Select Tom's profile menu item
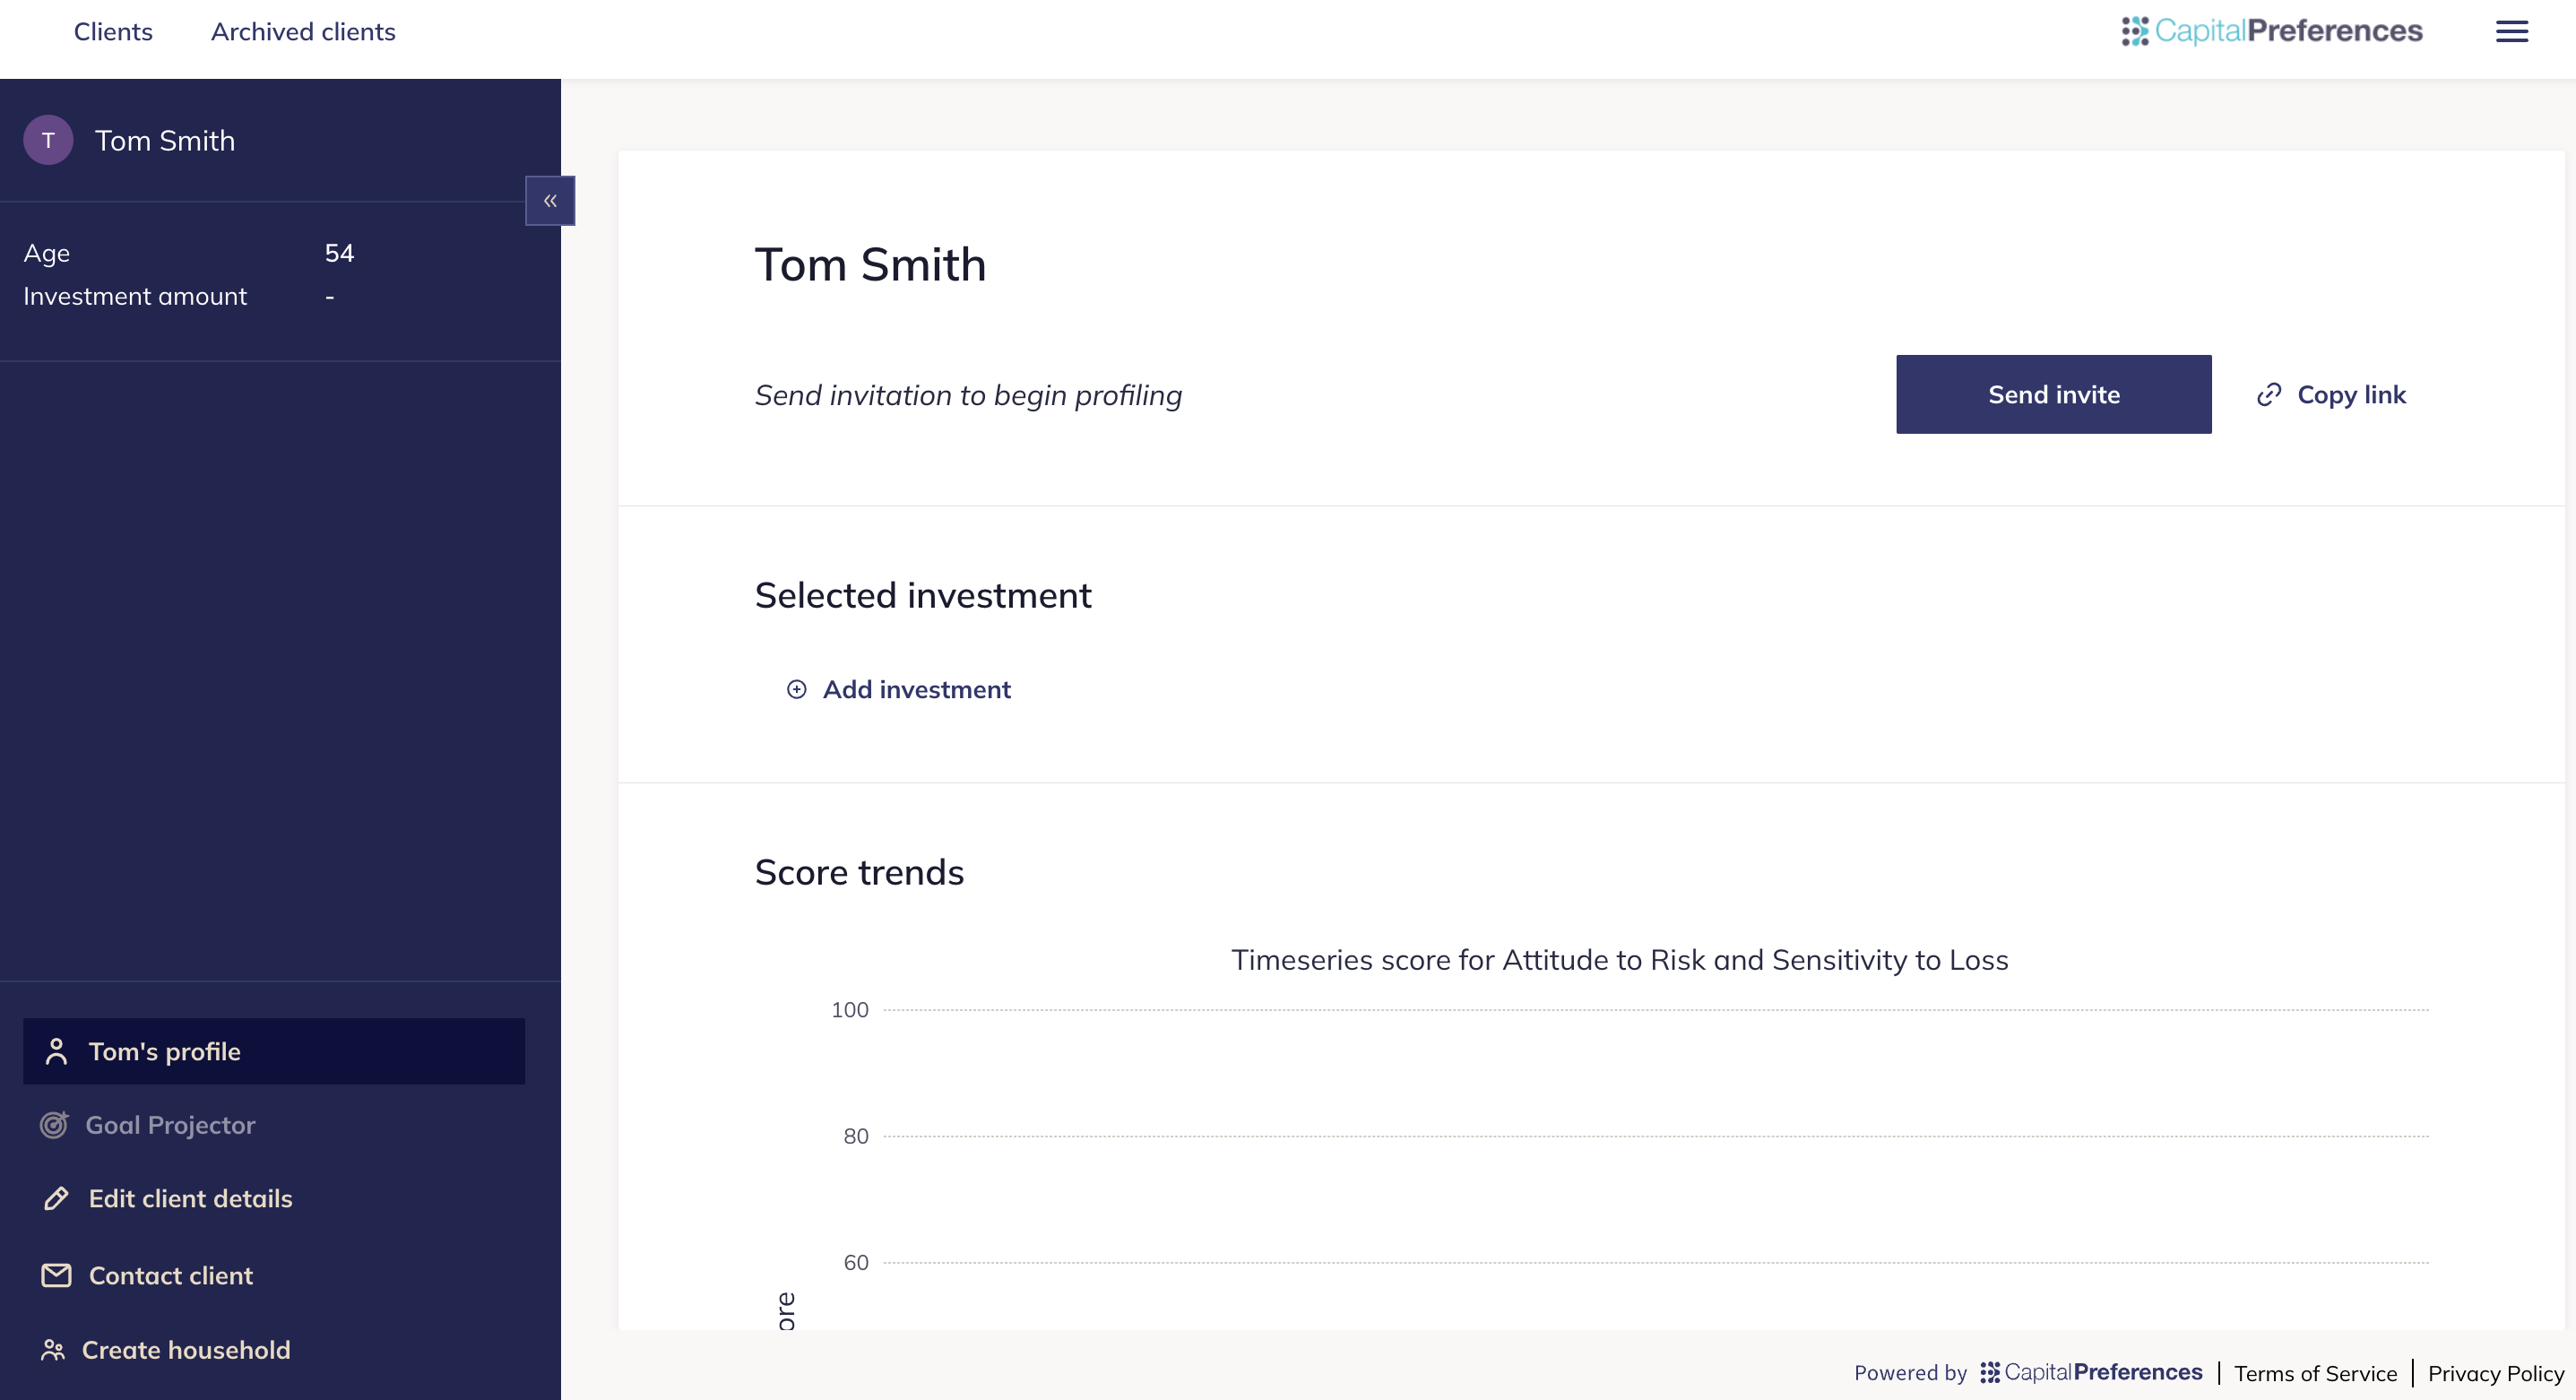Viewport: 2576px width, 1400px height. 274,1051
